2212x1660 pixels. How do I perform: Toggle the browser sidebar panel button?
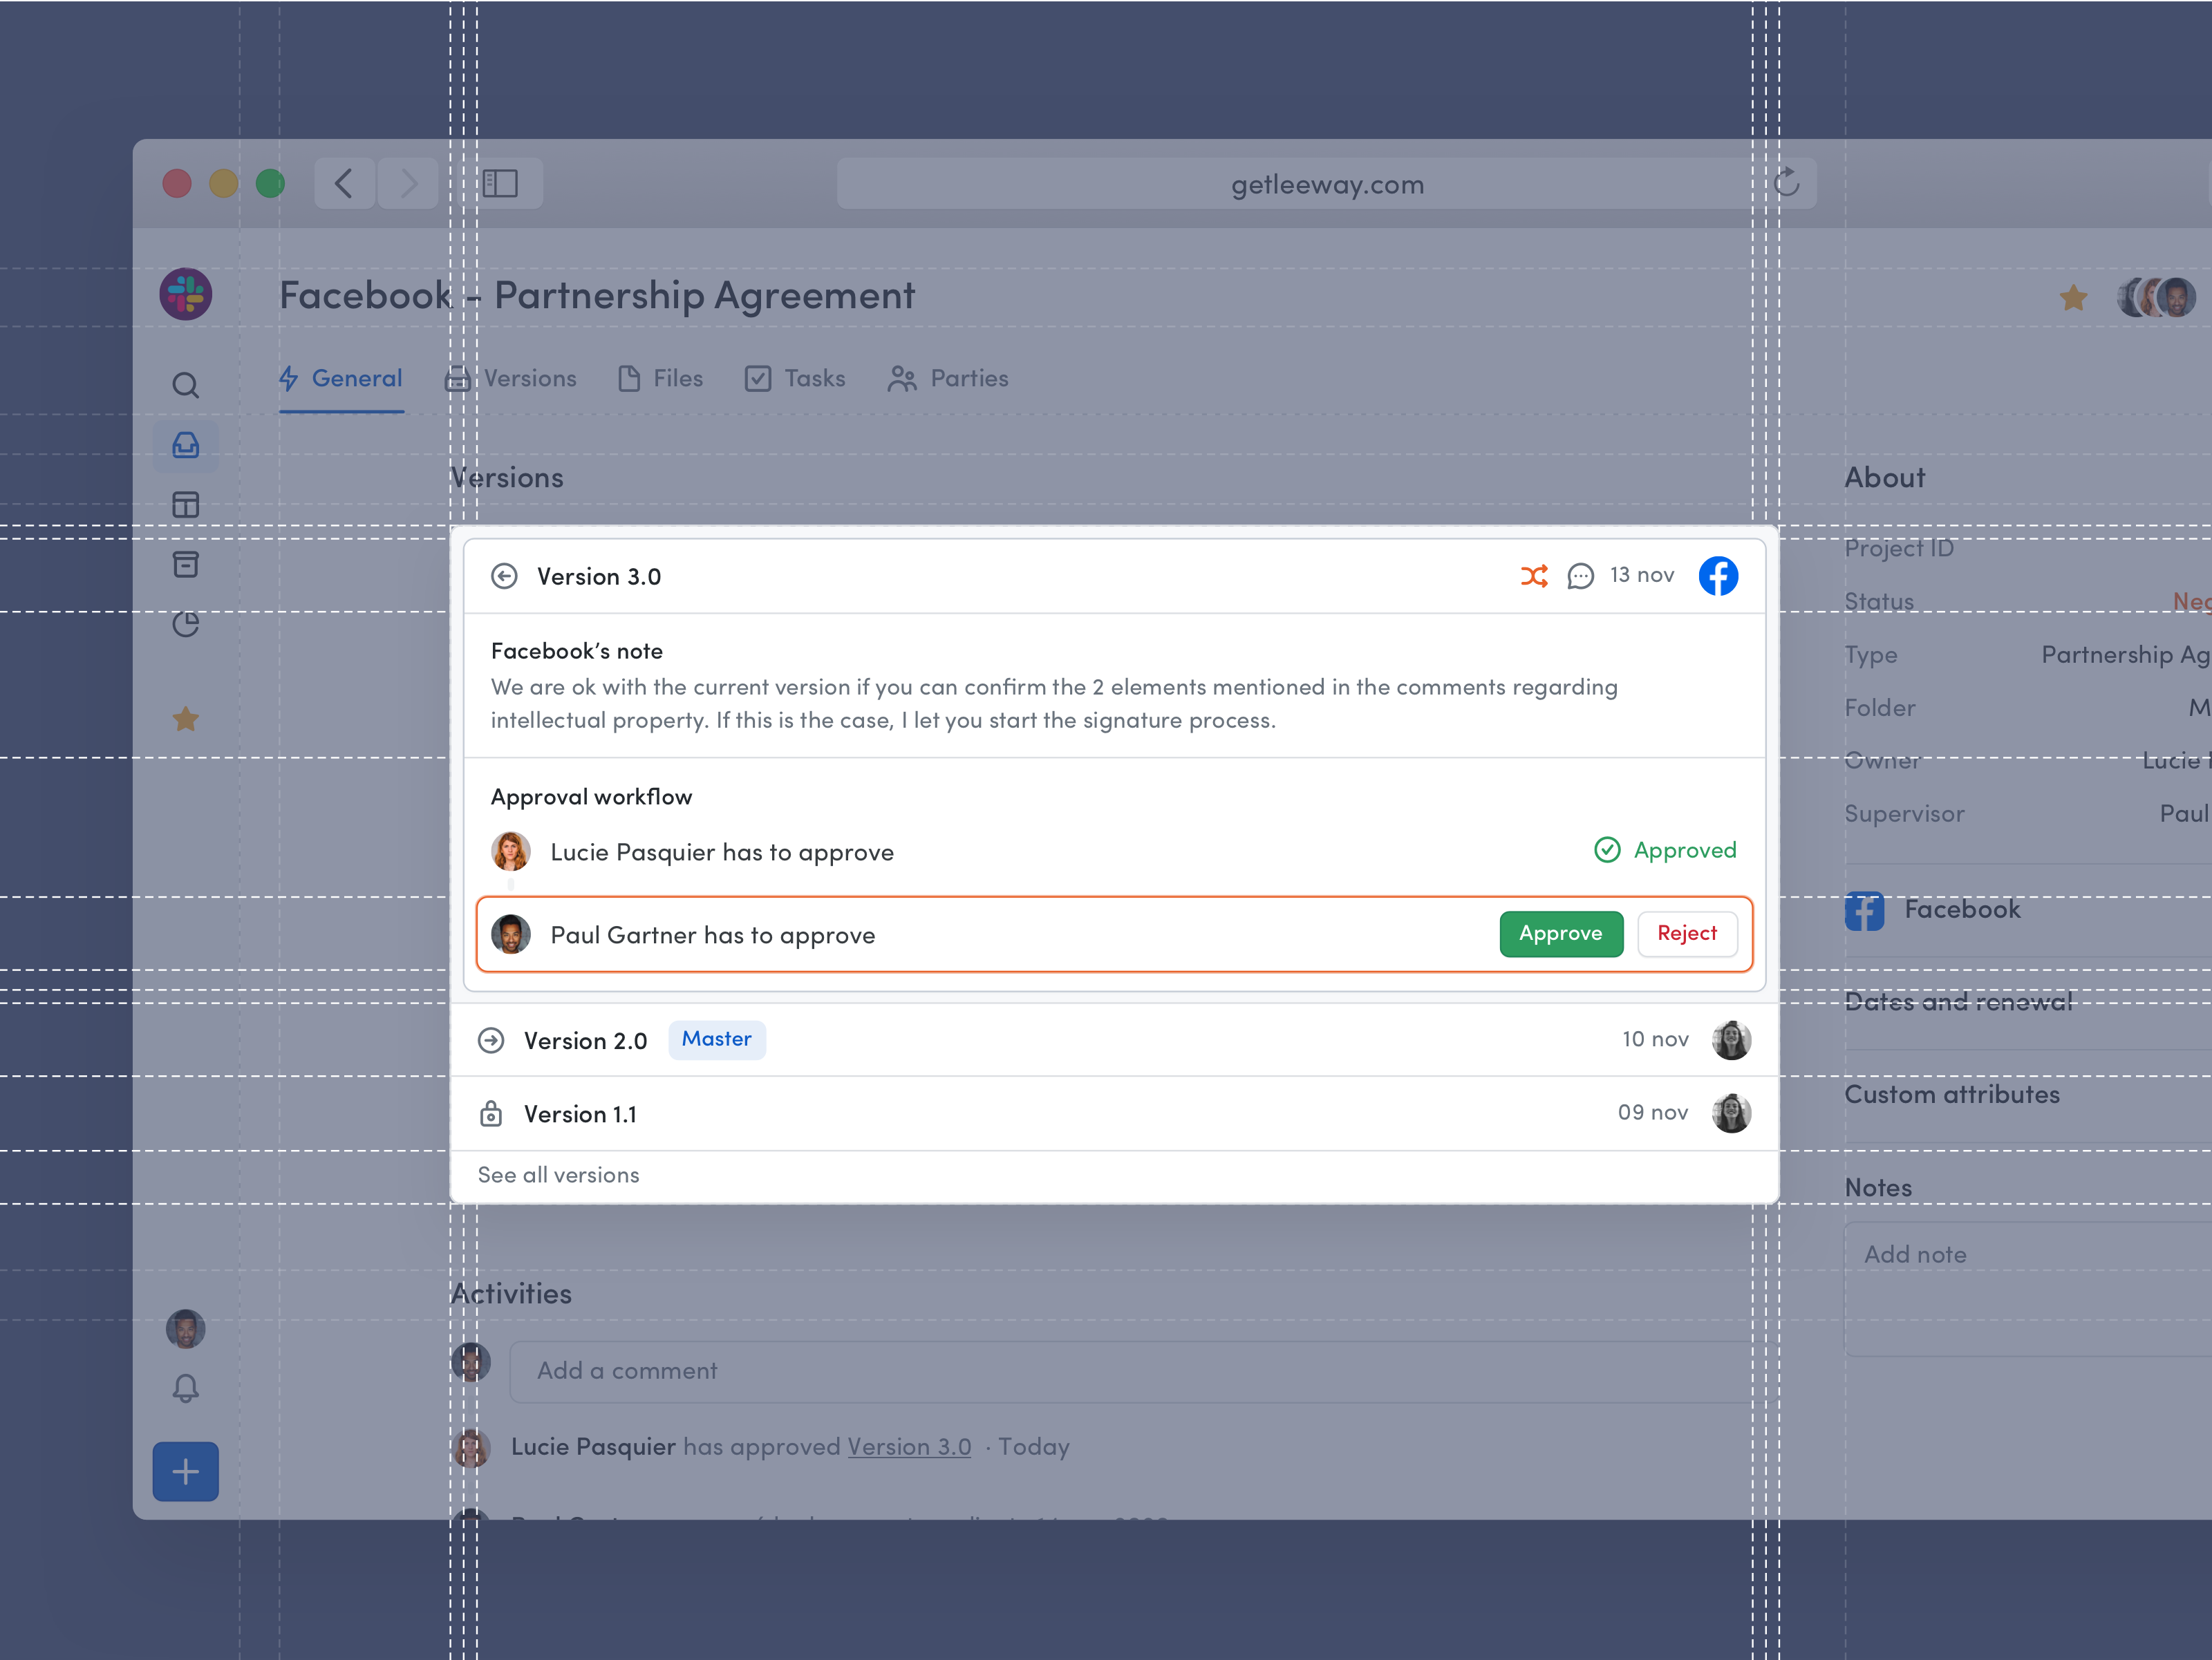(500, 184)
